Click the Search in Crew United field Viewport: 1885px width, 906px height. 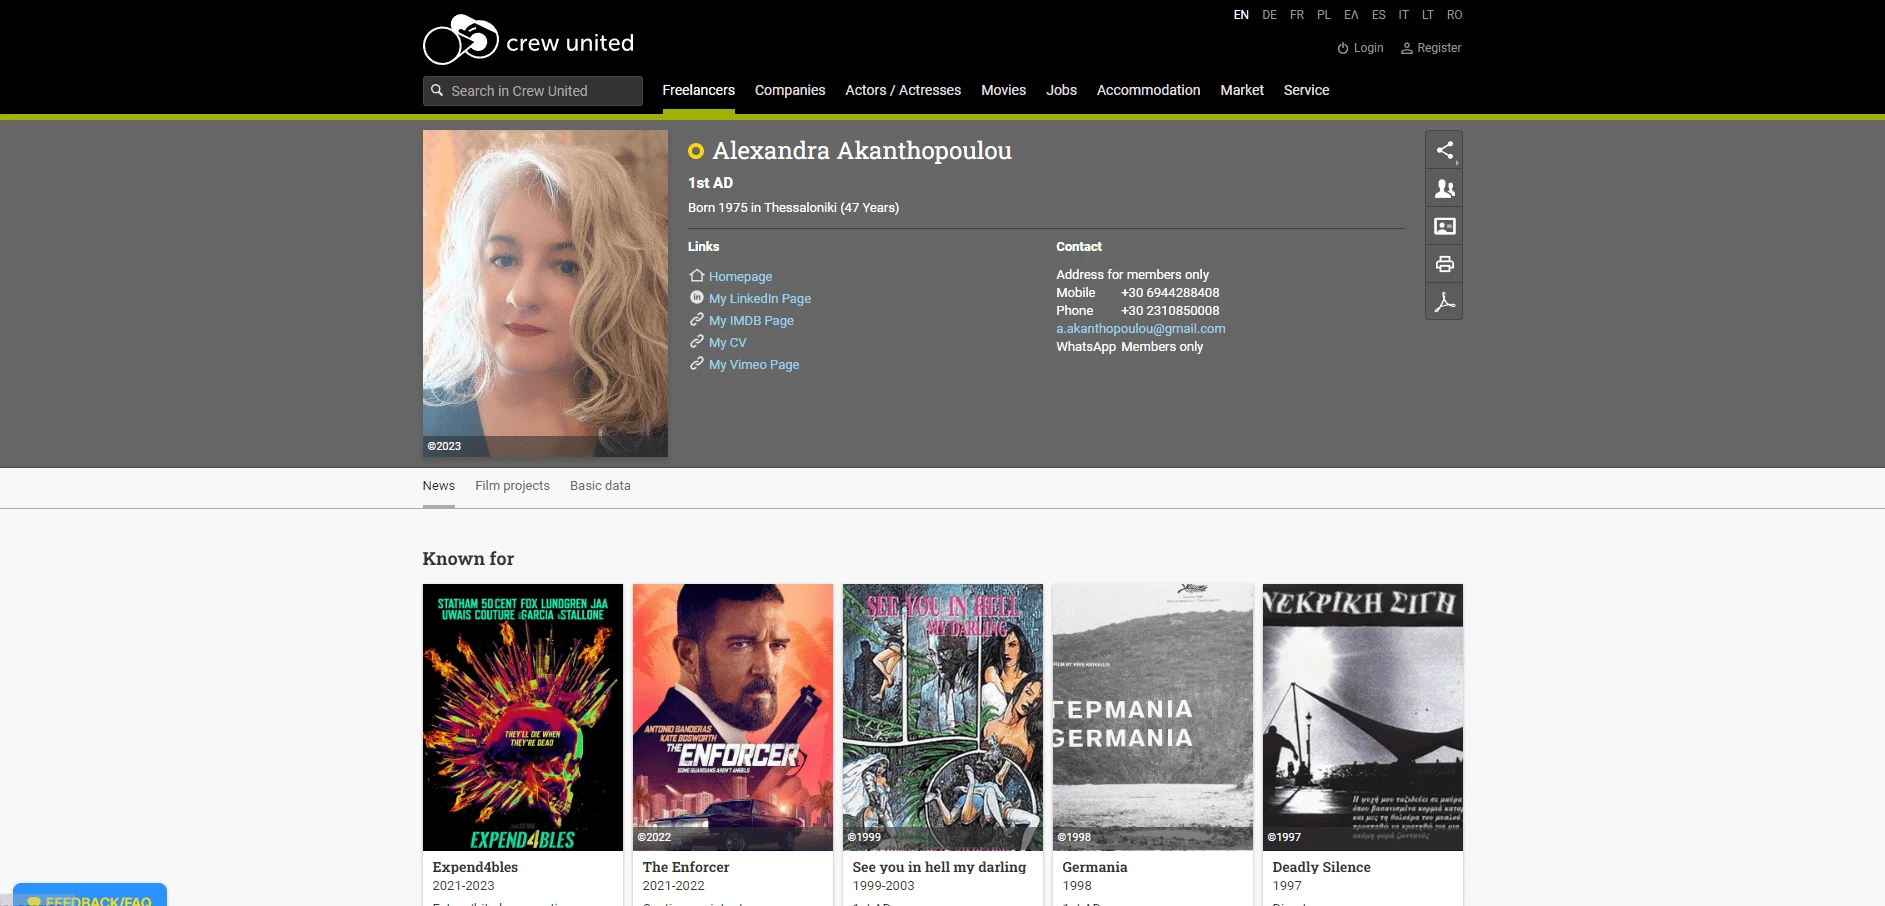(540, 91)
